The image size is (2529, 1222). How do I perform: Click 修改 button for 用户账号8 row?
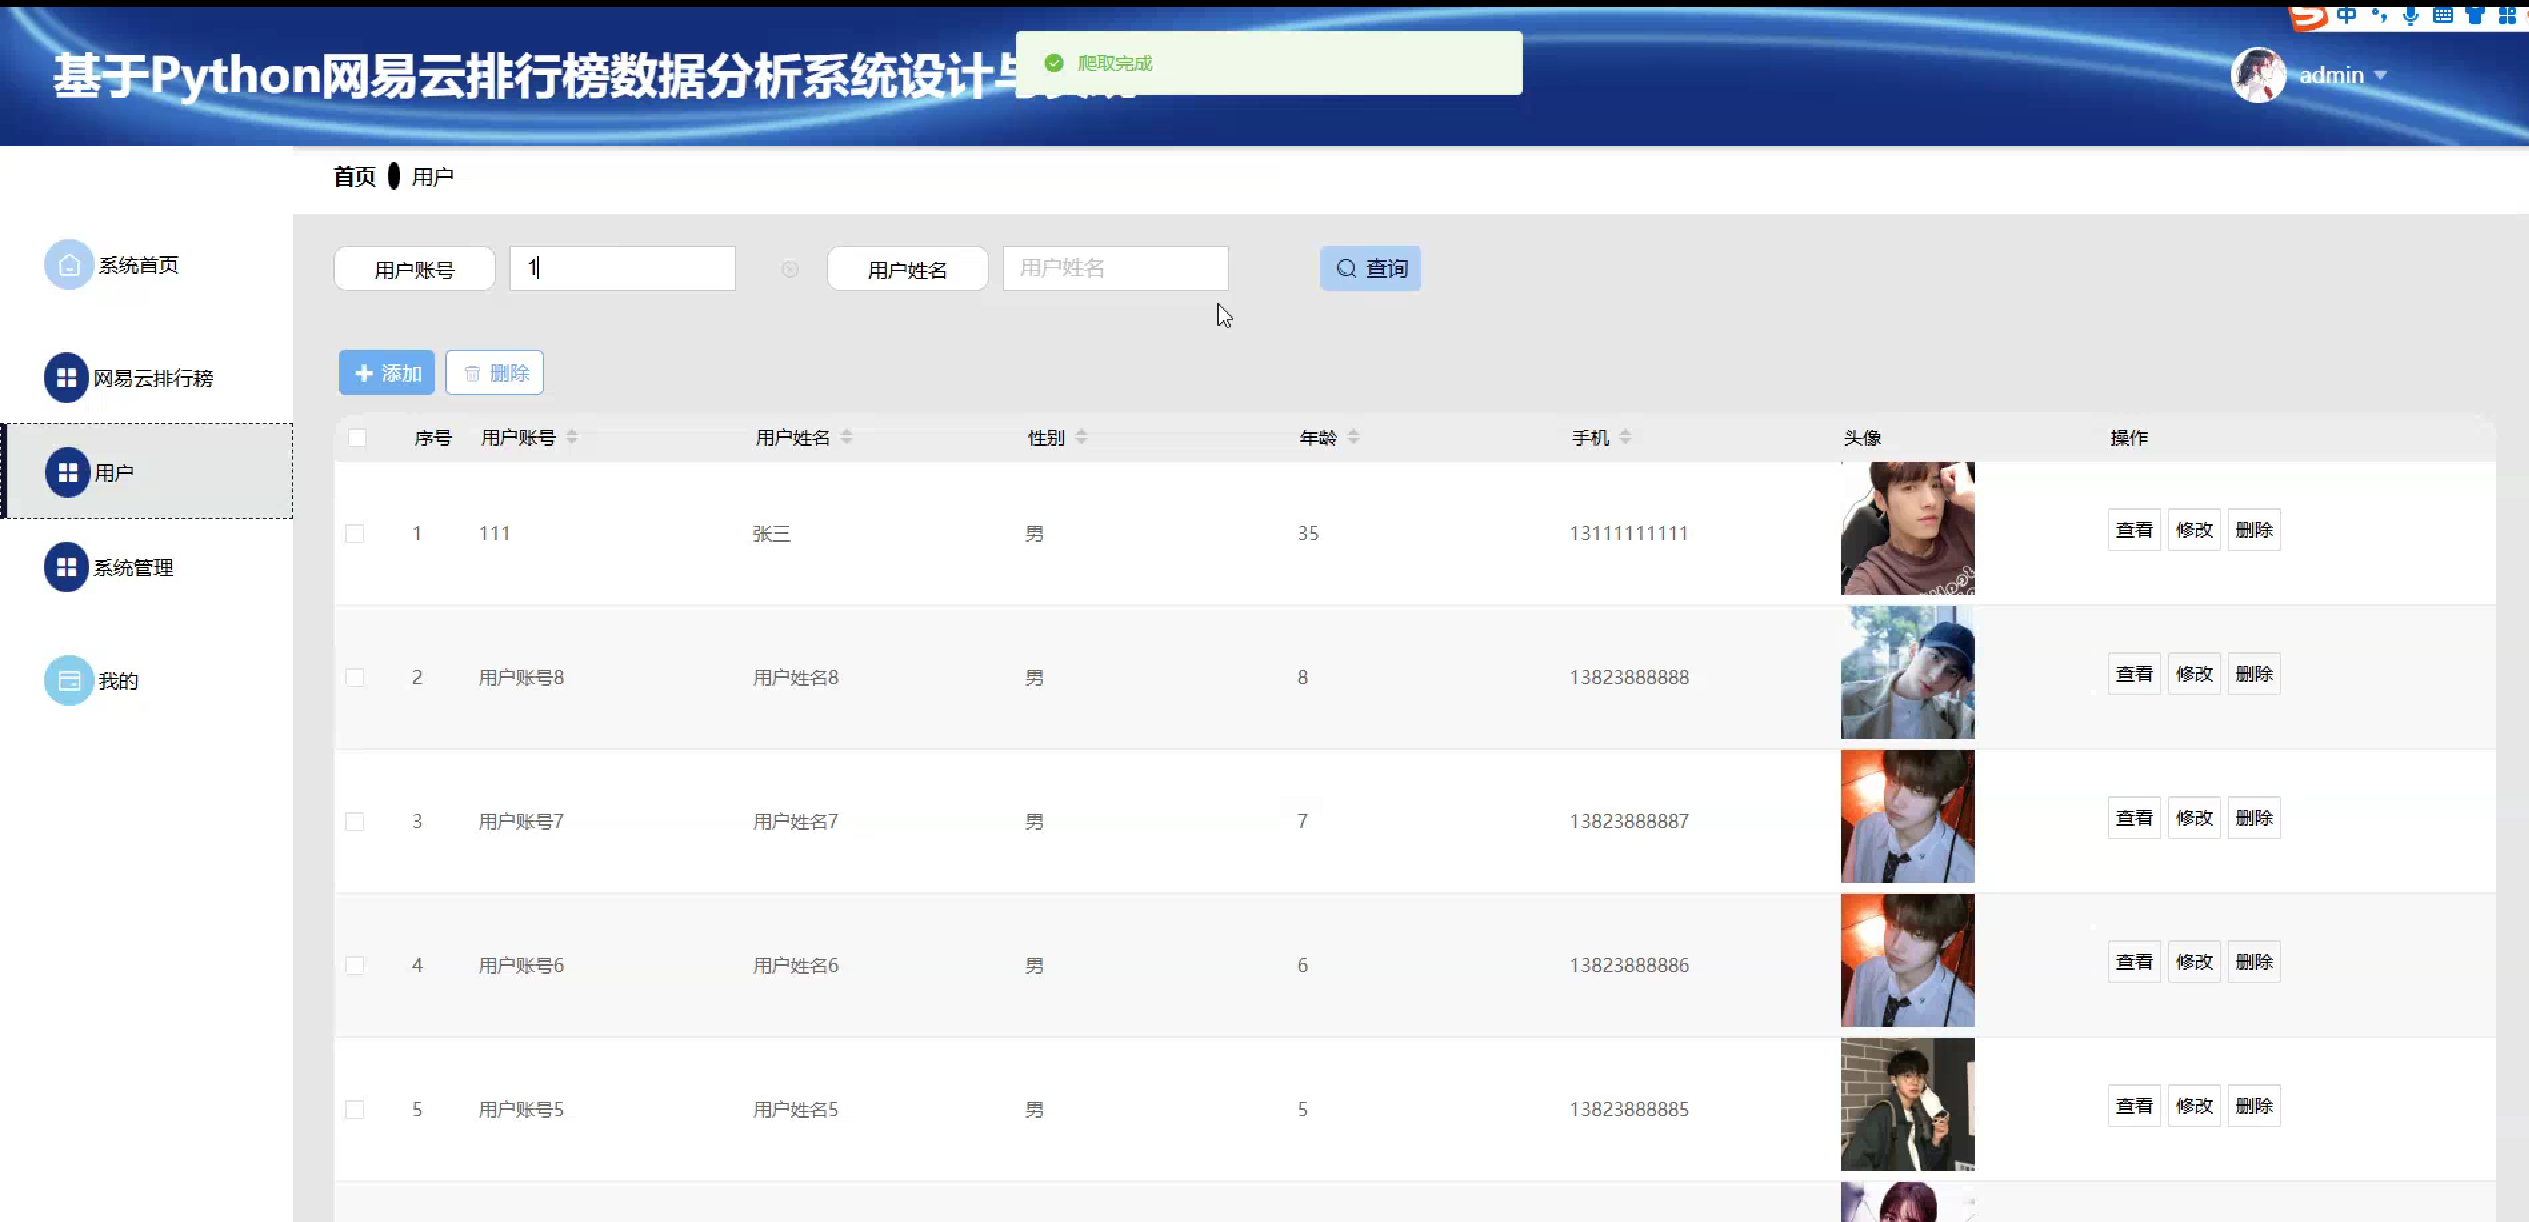2193,674
